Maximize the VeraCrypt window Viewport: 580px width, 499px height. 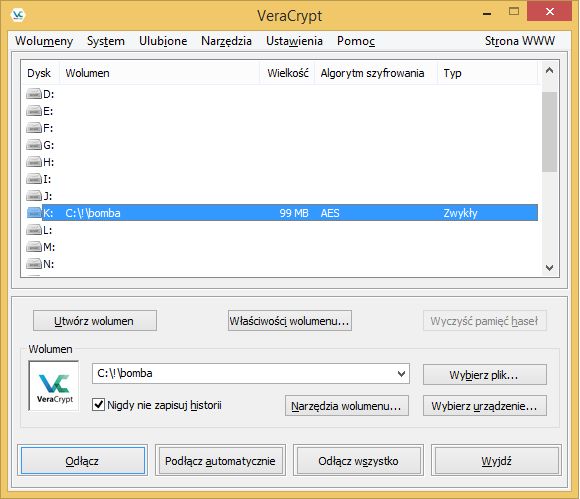[514, 11]
